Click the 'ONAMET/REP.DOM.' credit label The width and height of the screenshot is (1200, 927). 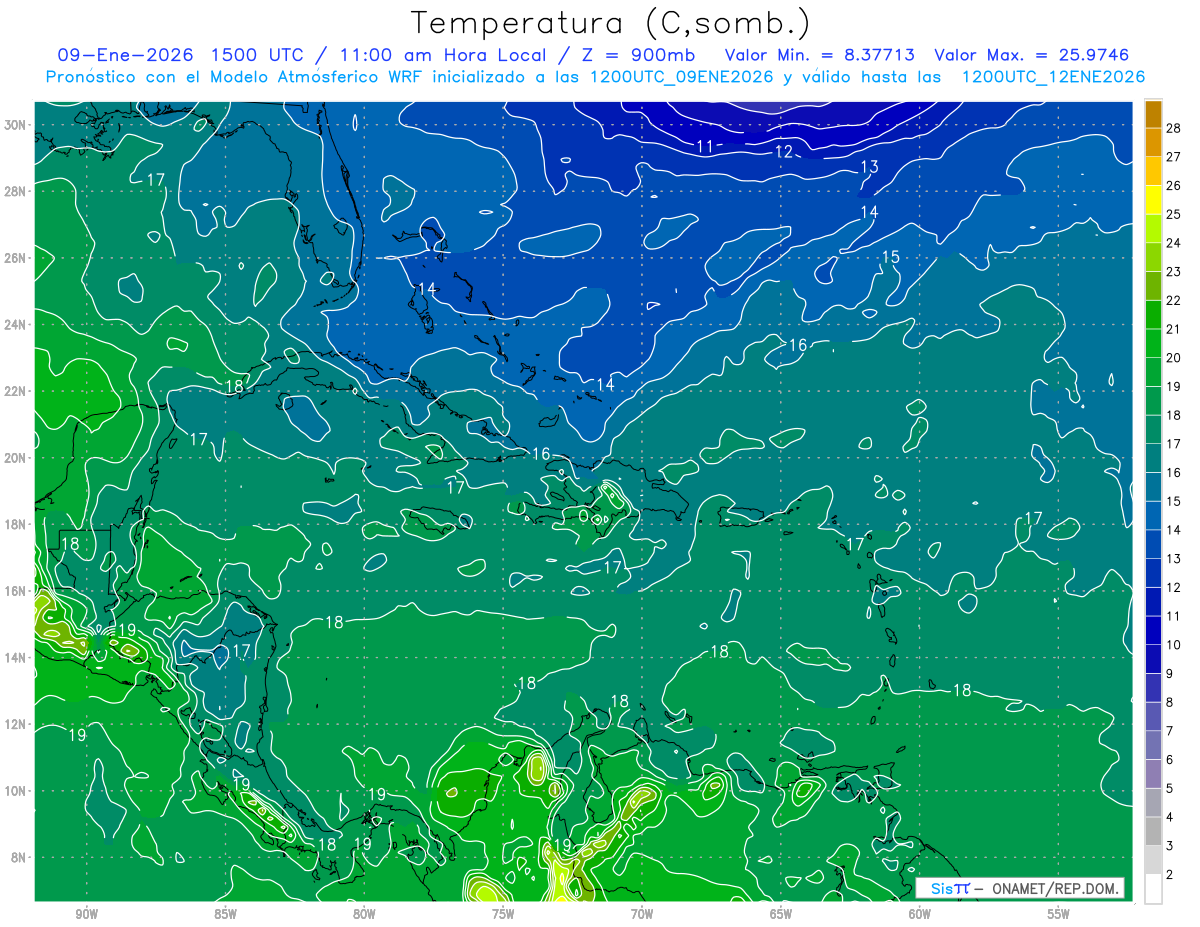tap(1056, 888)
